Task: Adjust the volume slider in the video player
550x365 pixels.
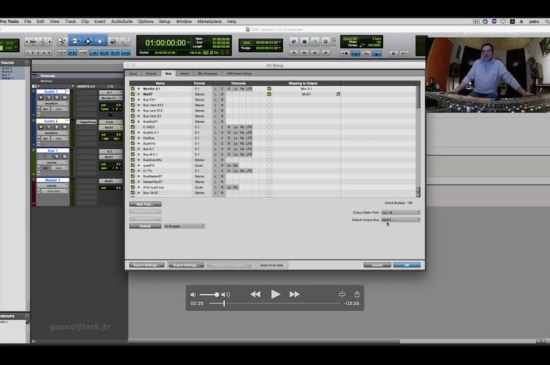Action: 209,295
